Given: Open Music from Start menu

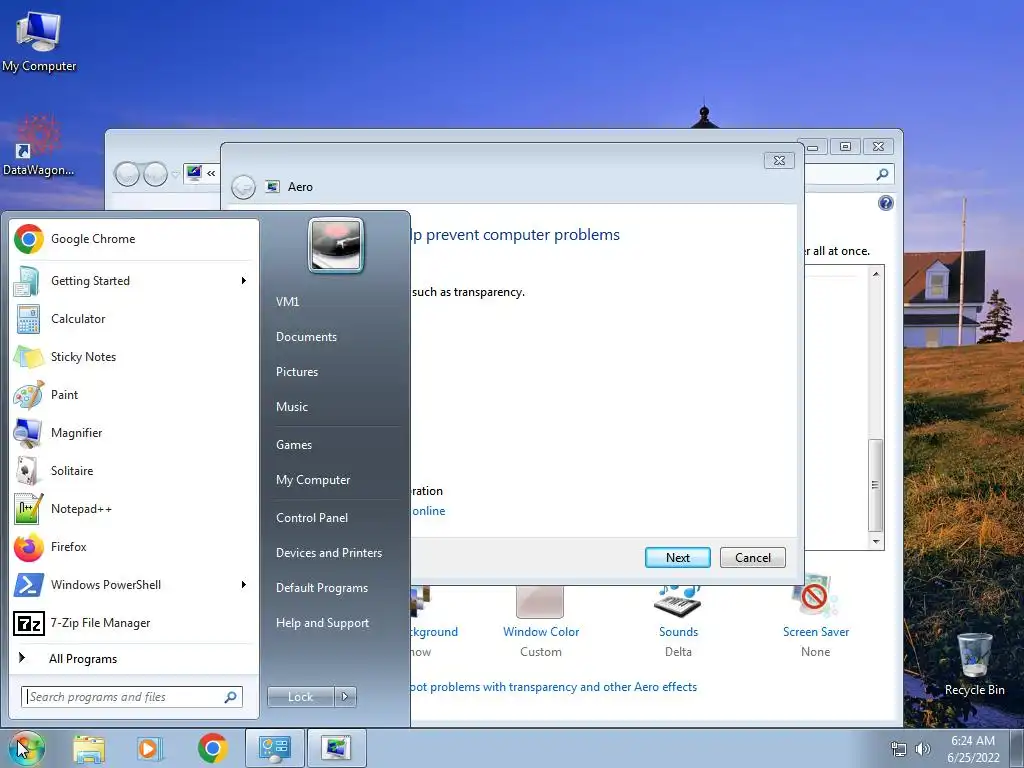Looking at the screenshot, I should click(291, 407).
